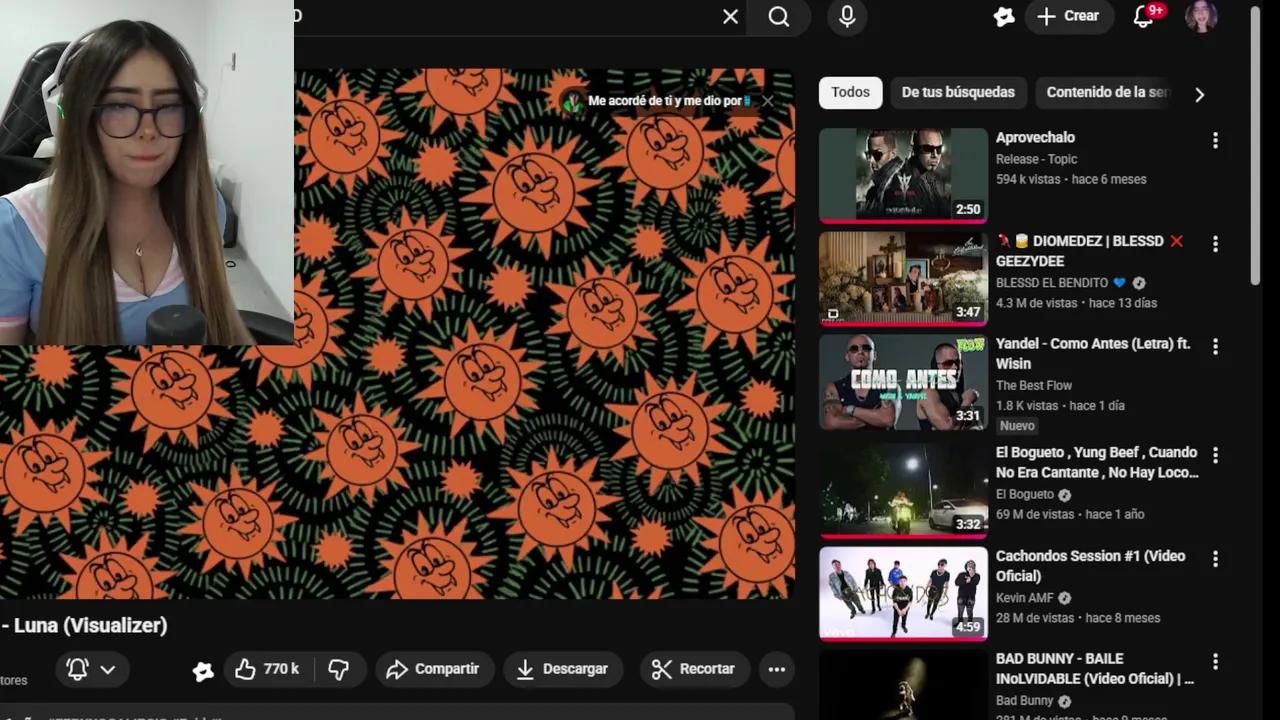
Task: Open options menu for Cachondos Session video
Action: pos(1215,559)
